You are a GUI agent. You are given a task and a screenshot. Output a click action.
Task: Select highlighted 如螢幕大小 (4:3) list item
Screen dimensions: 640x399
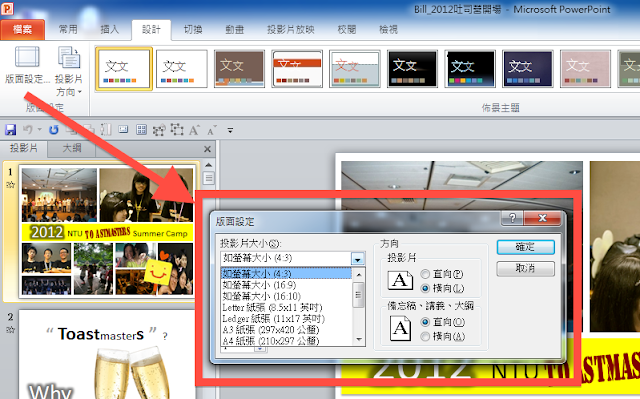click(x=286, y=273)
